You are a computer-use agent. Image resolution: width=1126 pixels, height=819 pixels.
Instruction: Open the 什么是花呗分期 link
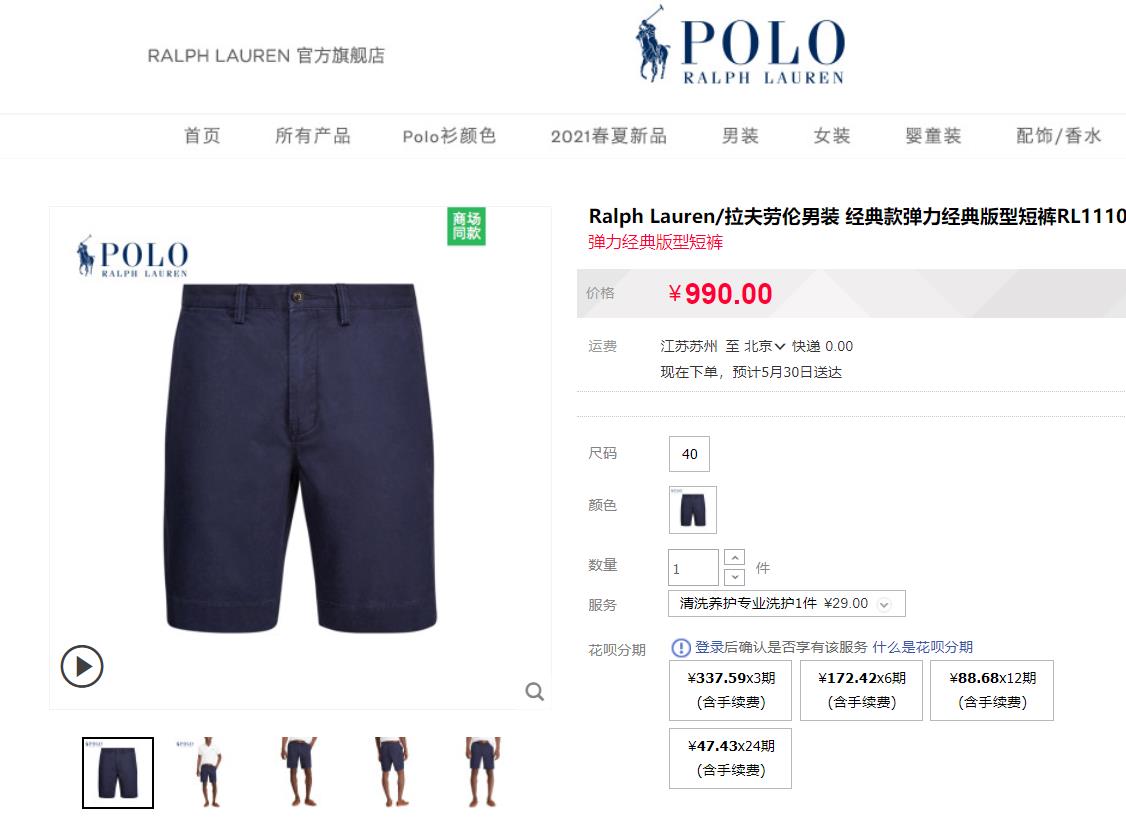[x=923, y=647]
